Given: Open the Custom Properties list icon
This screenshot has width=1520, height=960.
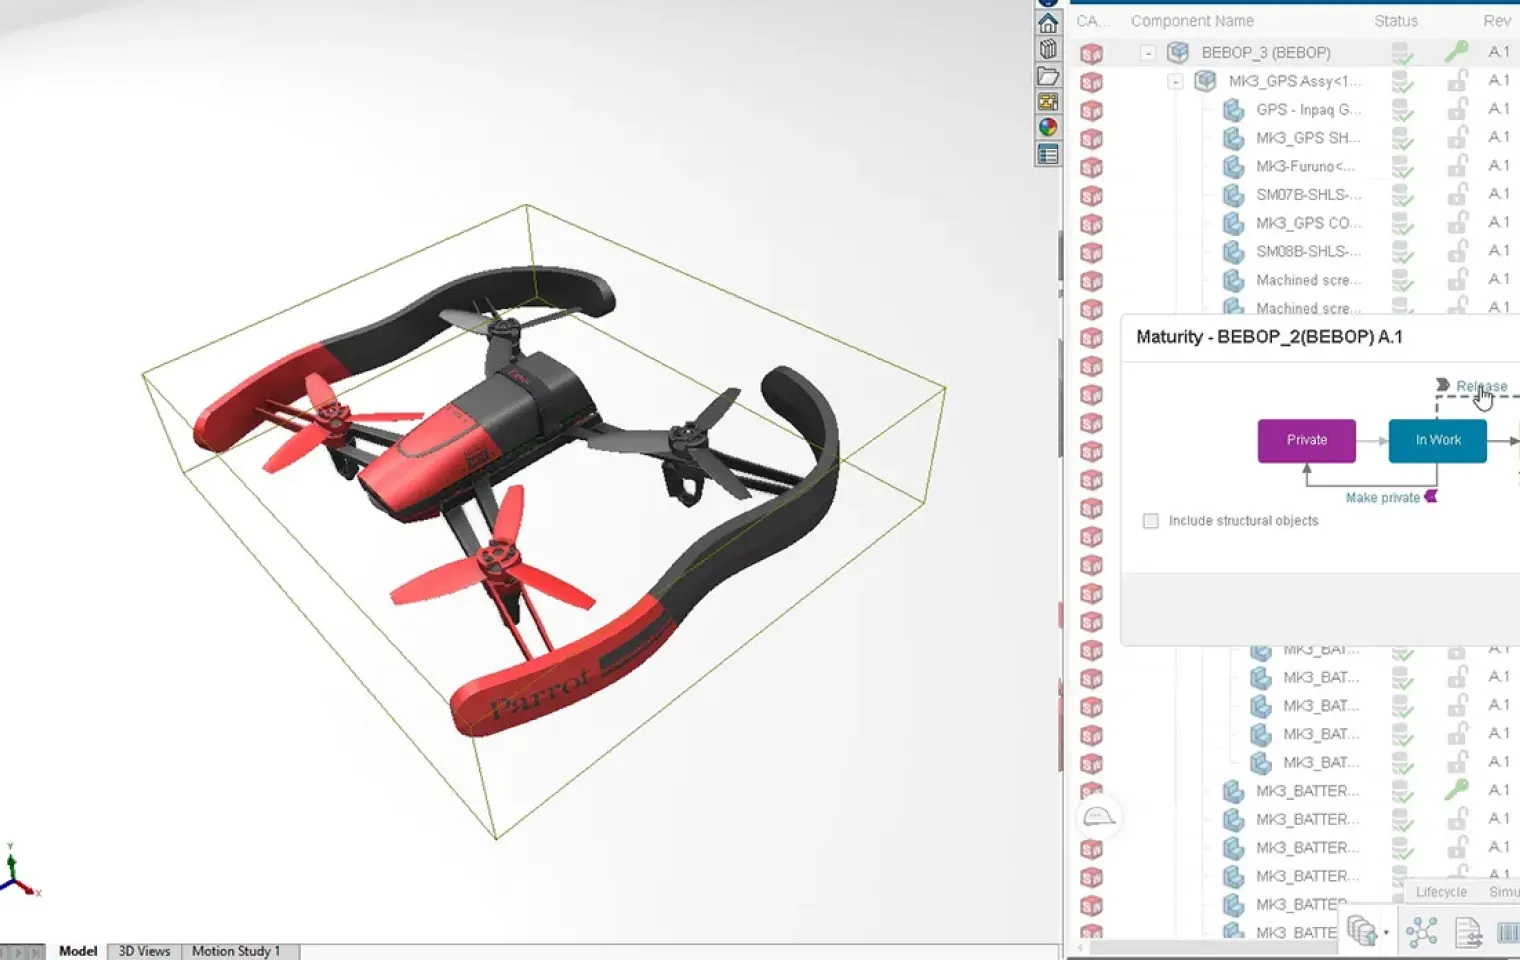Looking at the screenshot, I should [1048, 154].
